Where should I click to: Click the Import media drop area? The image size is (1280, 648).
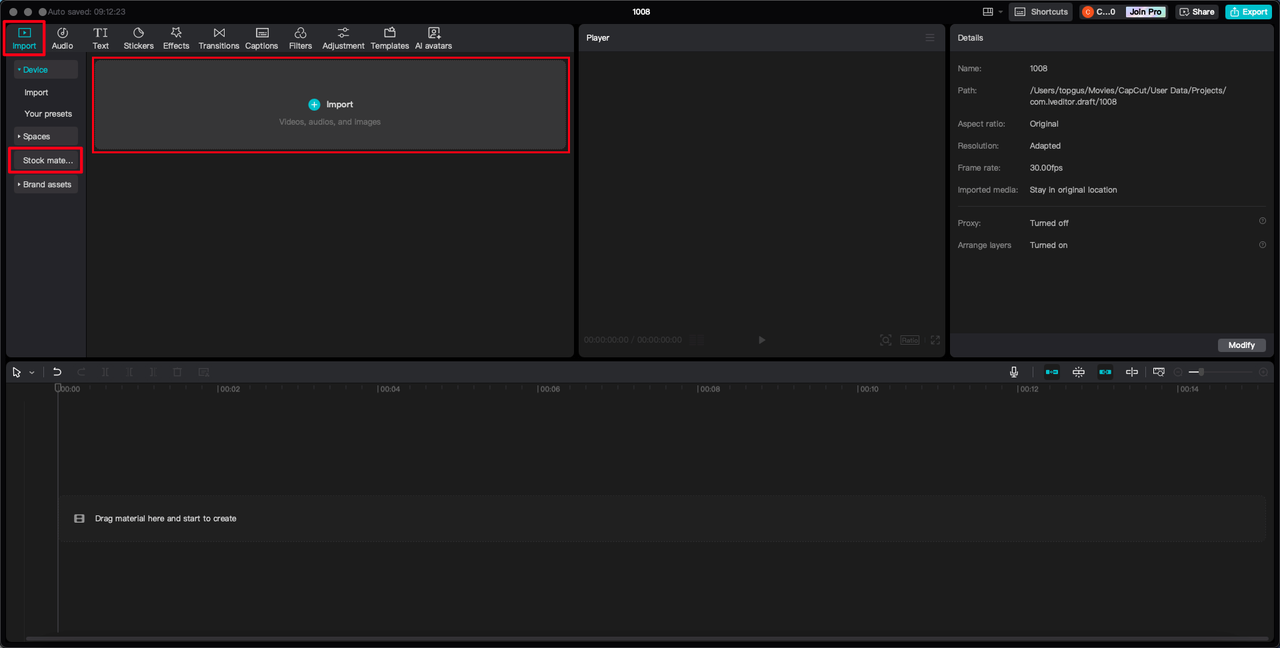point(330,105)
